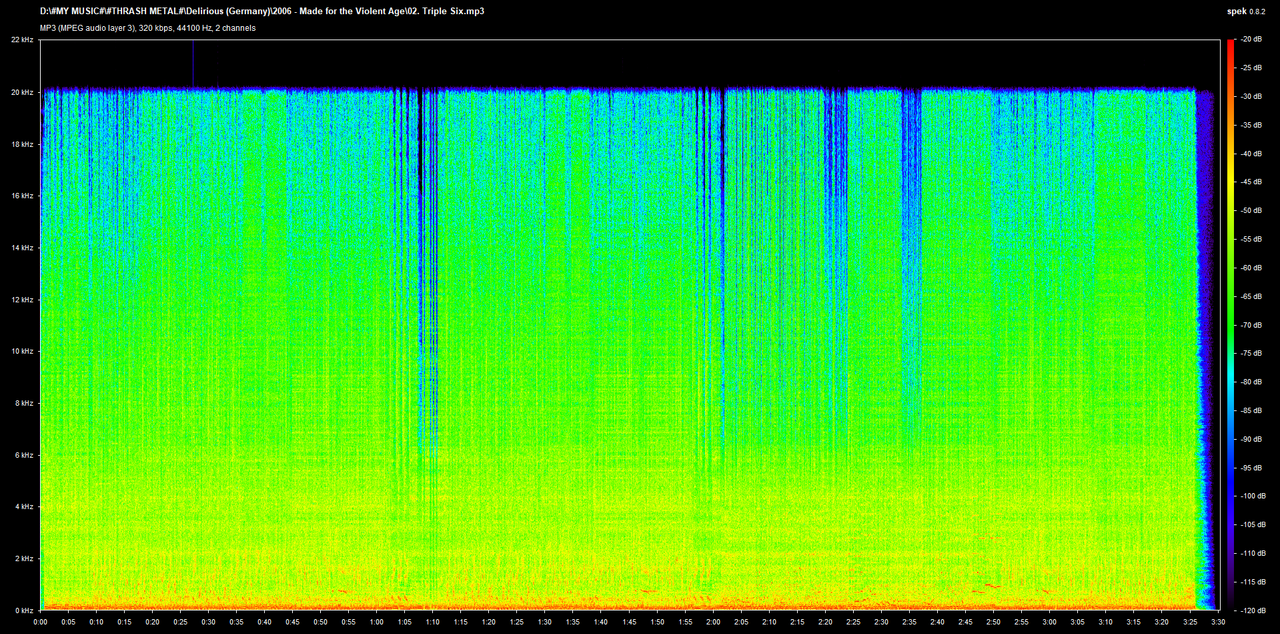Click the -80 dB scale label
The height and width of the screenshot is (634, 1280).
pos(1251,382)
